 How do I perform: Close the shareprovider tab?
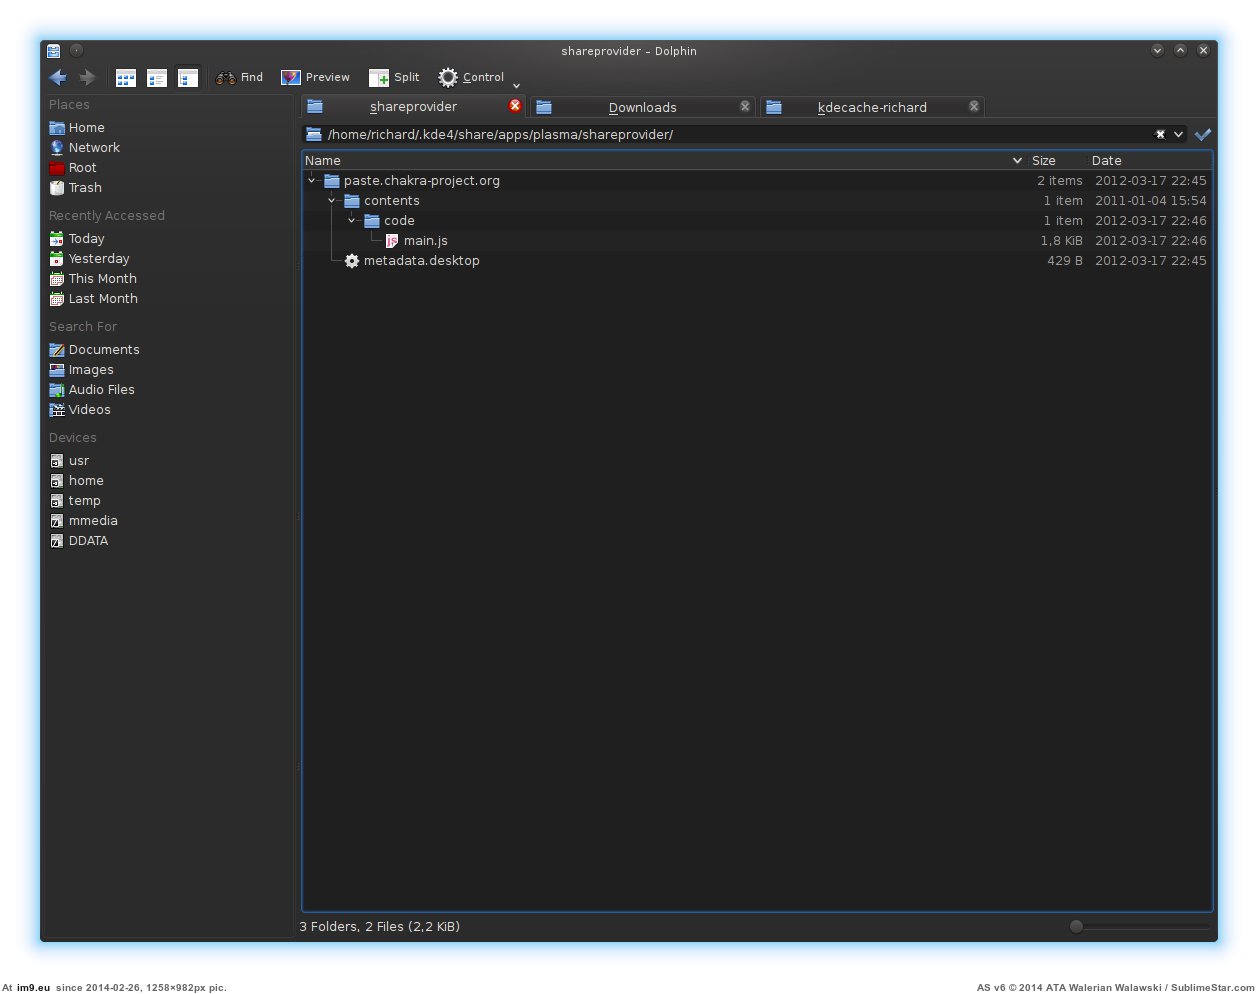(x=515, y=106)
